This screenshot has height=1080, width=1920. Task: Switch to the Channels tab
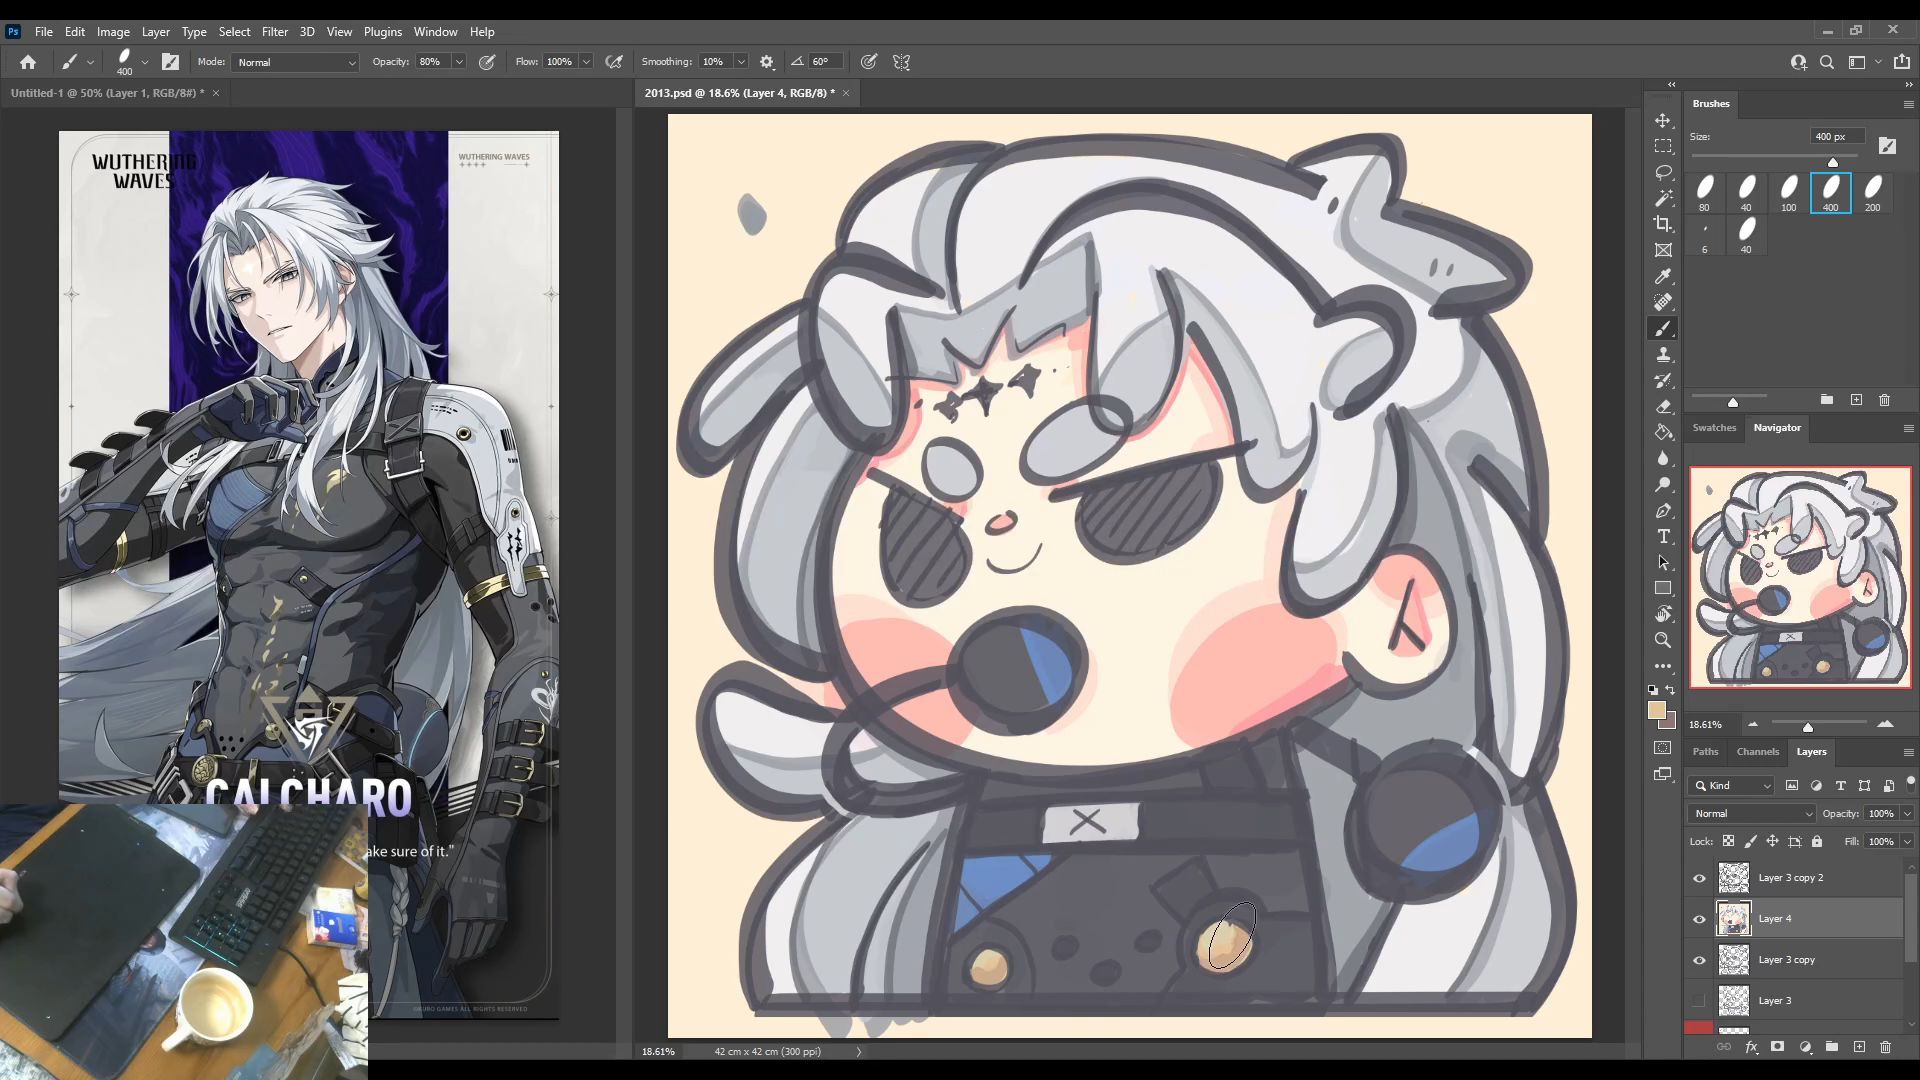point(1757,752)
